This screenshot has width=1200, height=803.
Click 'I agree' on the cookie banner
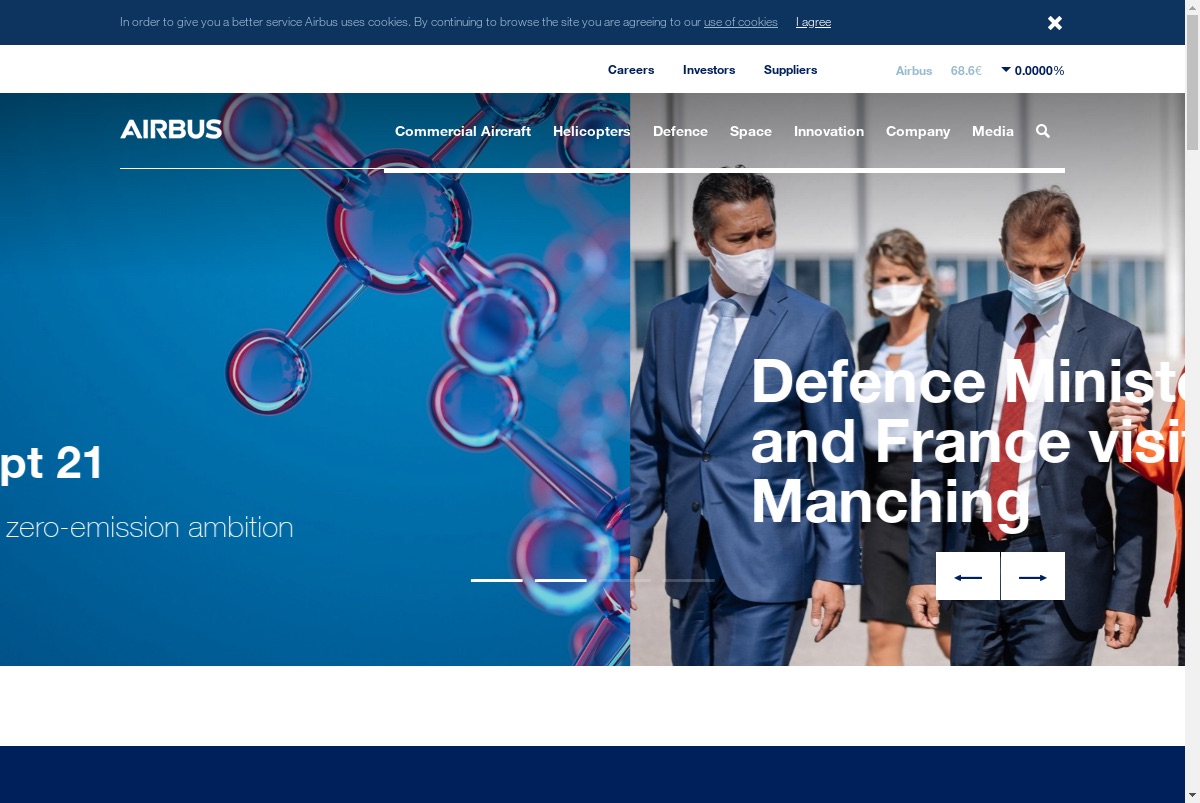click(x=813, y=22)
